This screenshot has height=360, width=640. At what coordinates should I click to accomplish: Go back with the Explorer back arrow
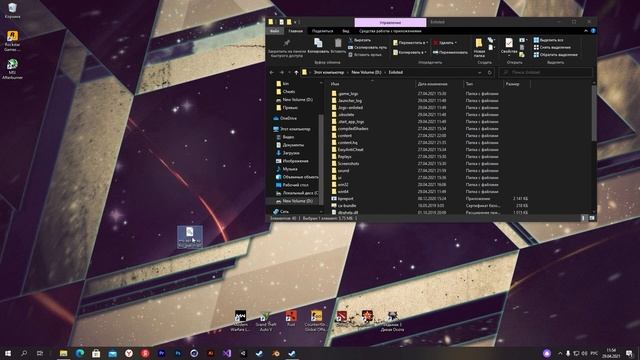coord(272,72)
